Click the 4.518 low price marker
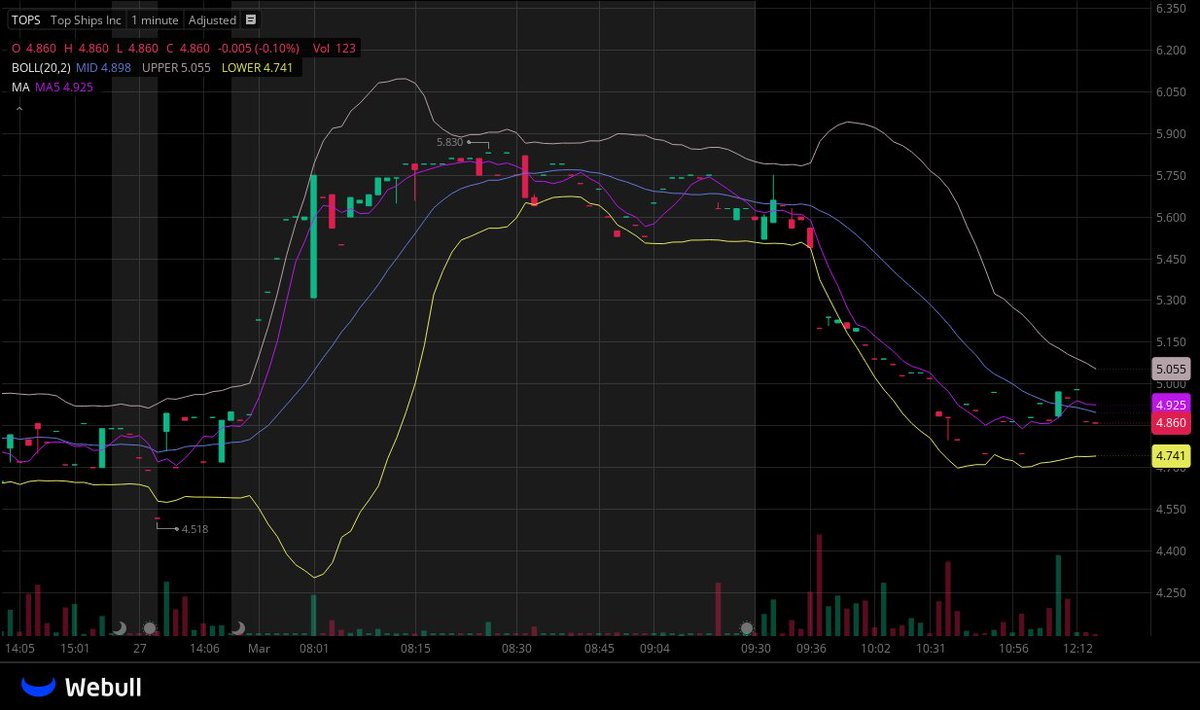This screenshot has width=1200, height=710. 194,529
